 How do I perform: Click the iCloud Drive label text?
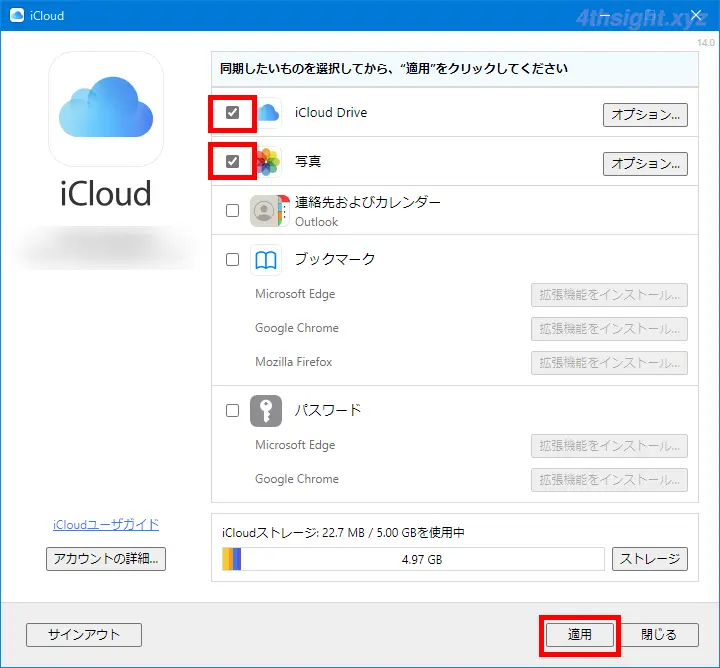pos(331,112)
